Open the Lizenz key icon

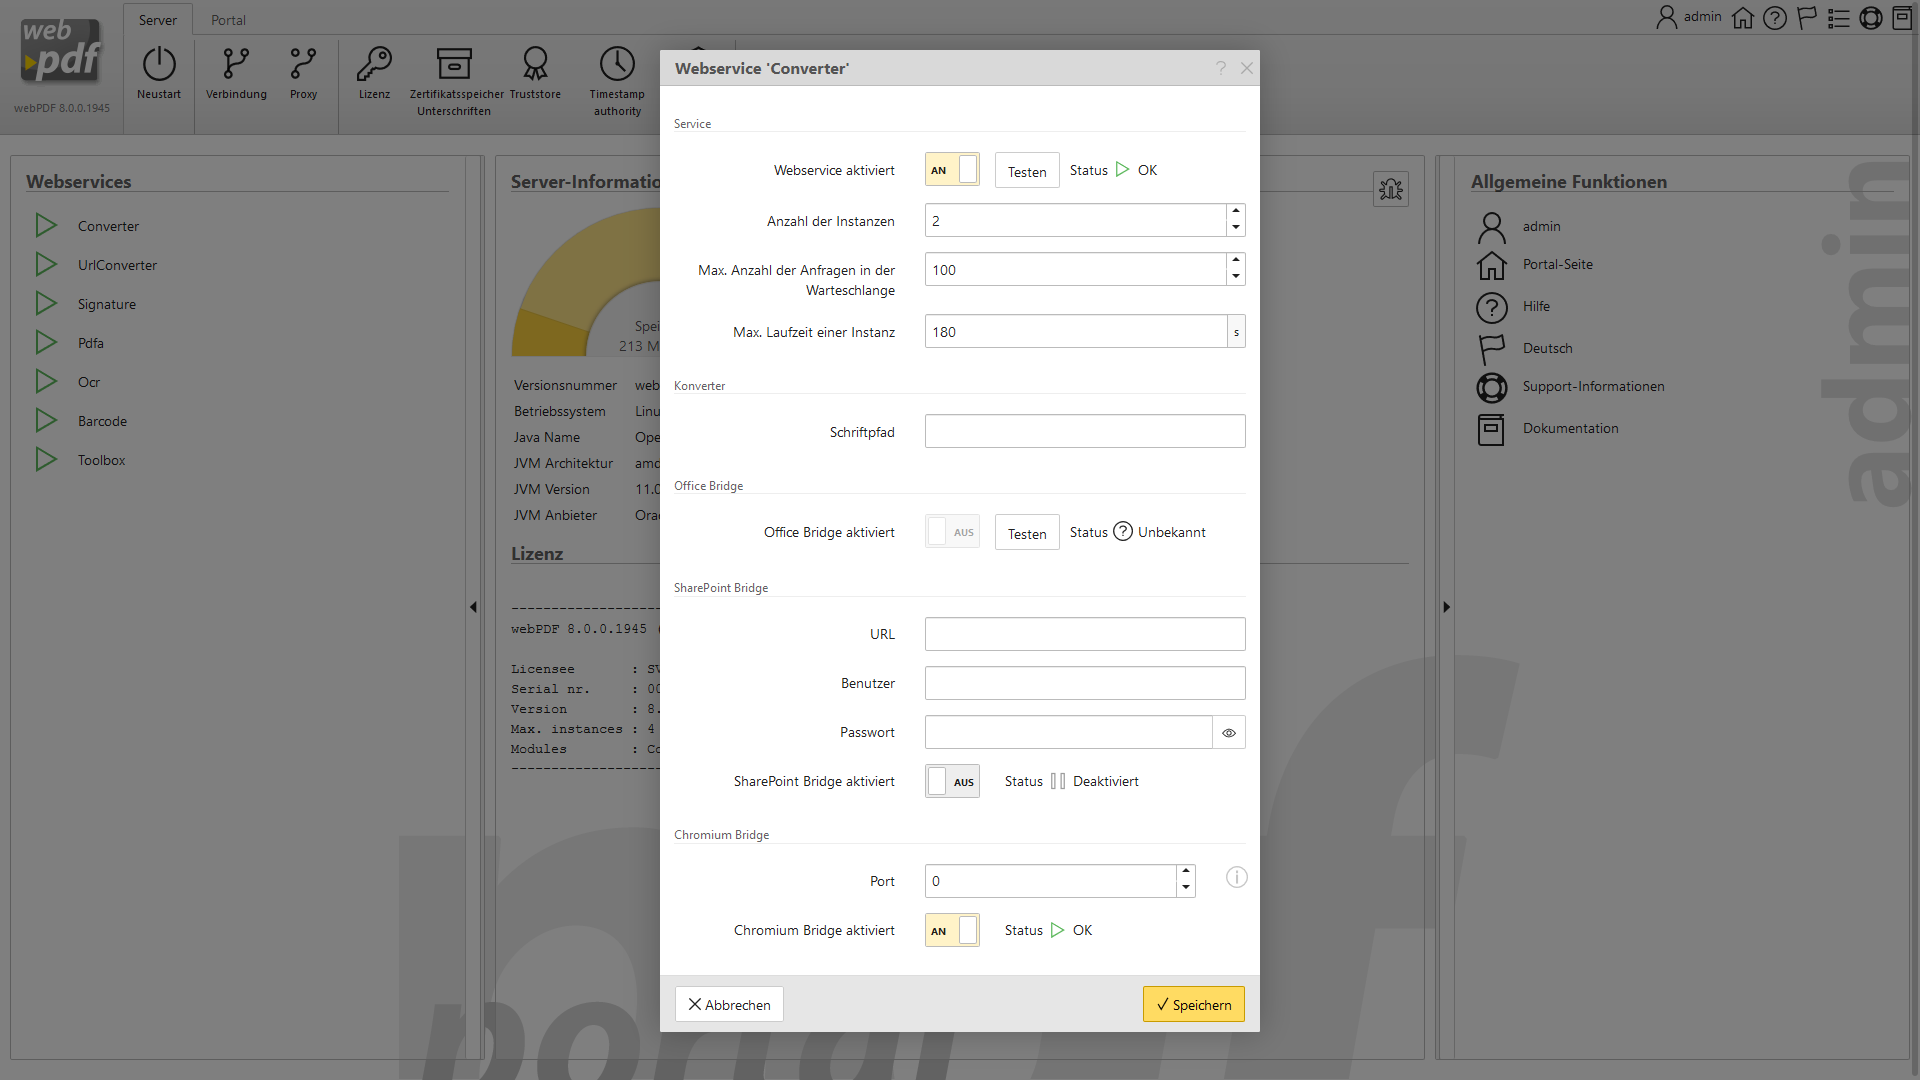pos(374,65)
